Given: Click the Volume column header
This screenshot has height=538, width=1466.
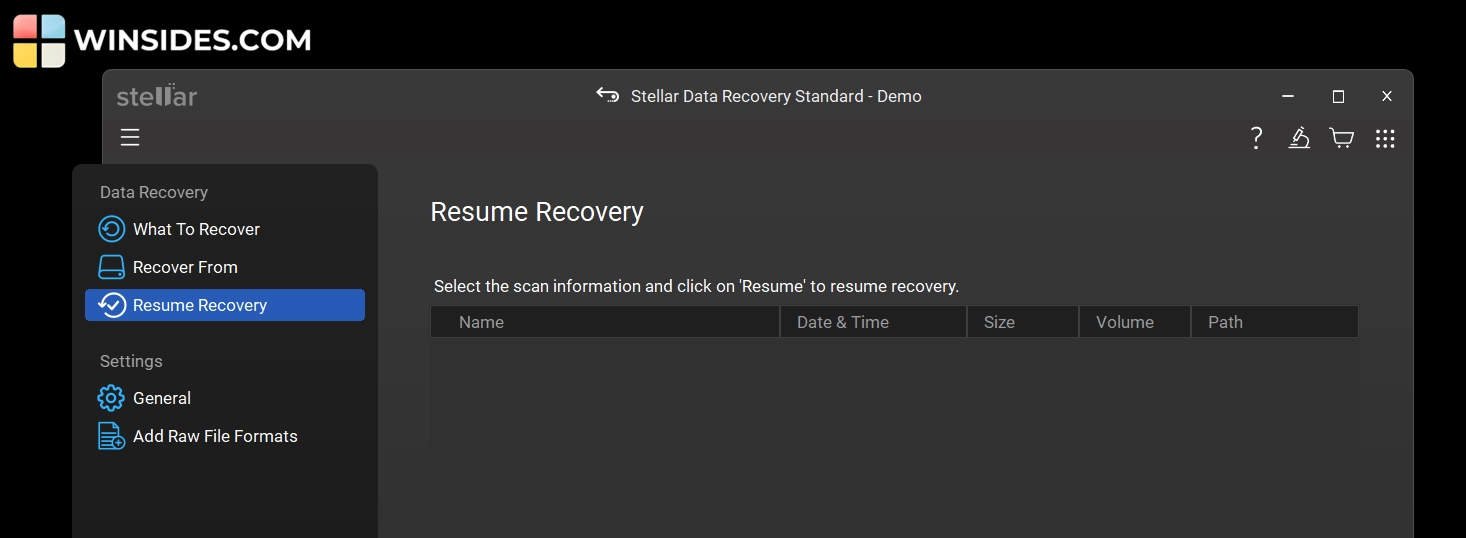Looking at the screenshot, I should tap(1124, 322).
